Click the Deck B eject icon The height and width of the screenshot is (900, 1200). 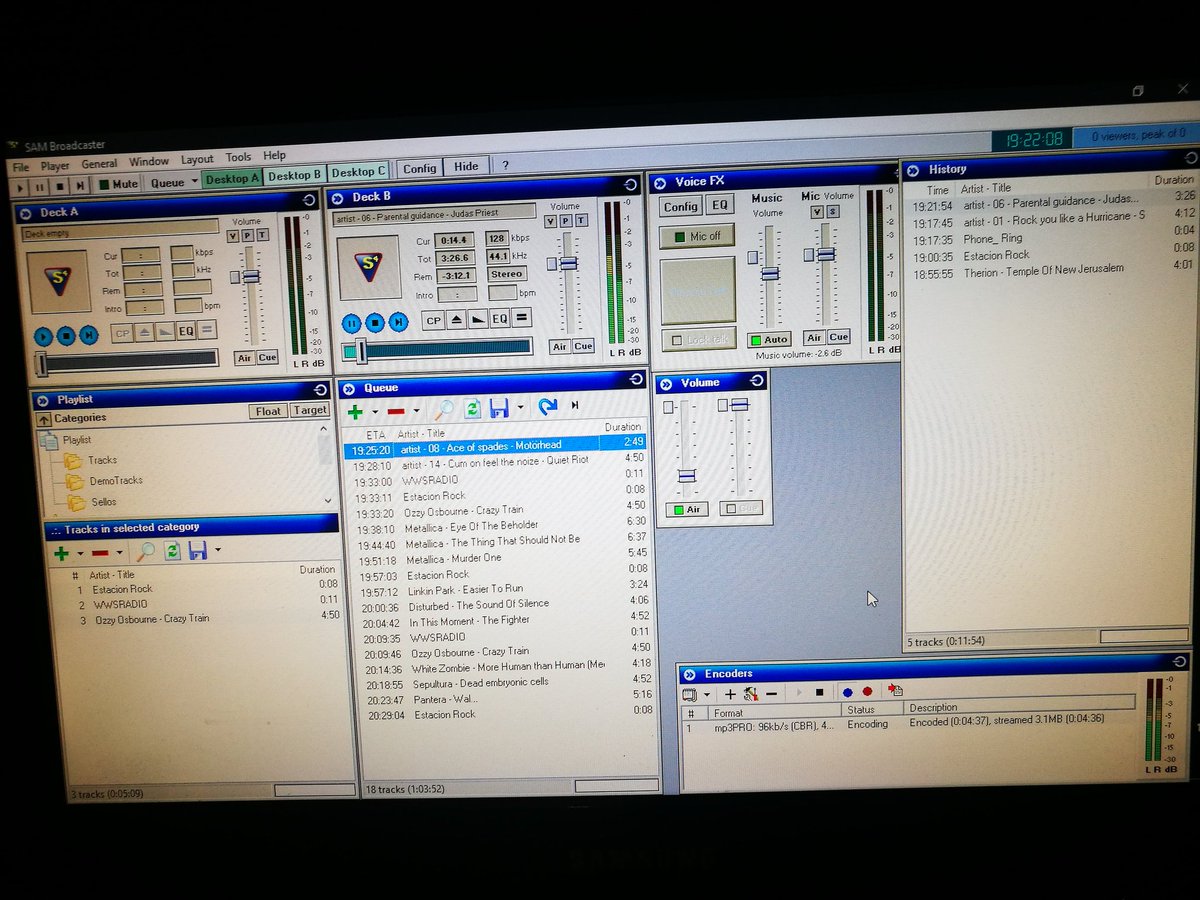tap(455, 320)
